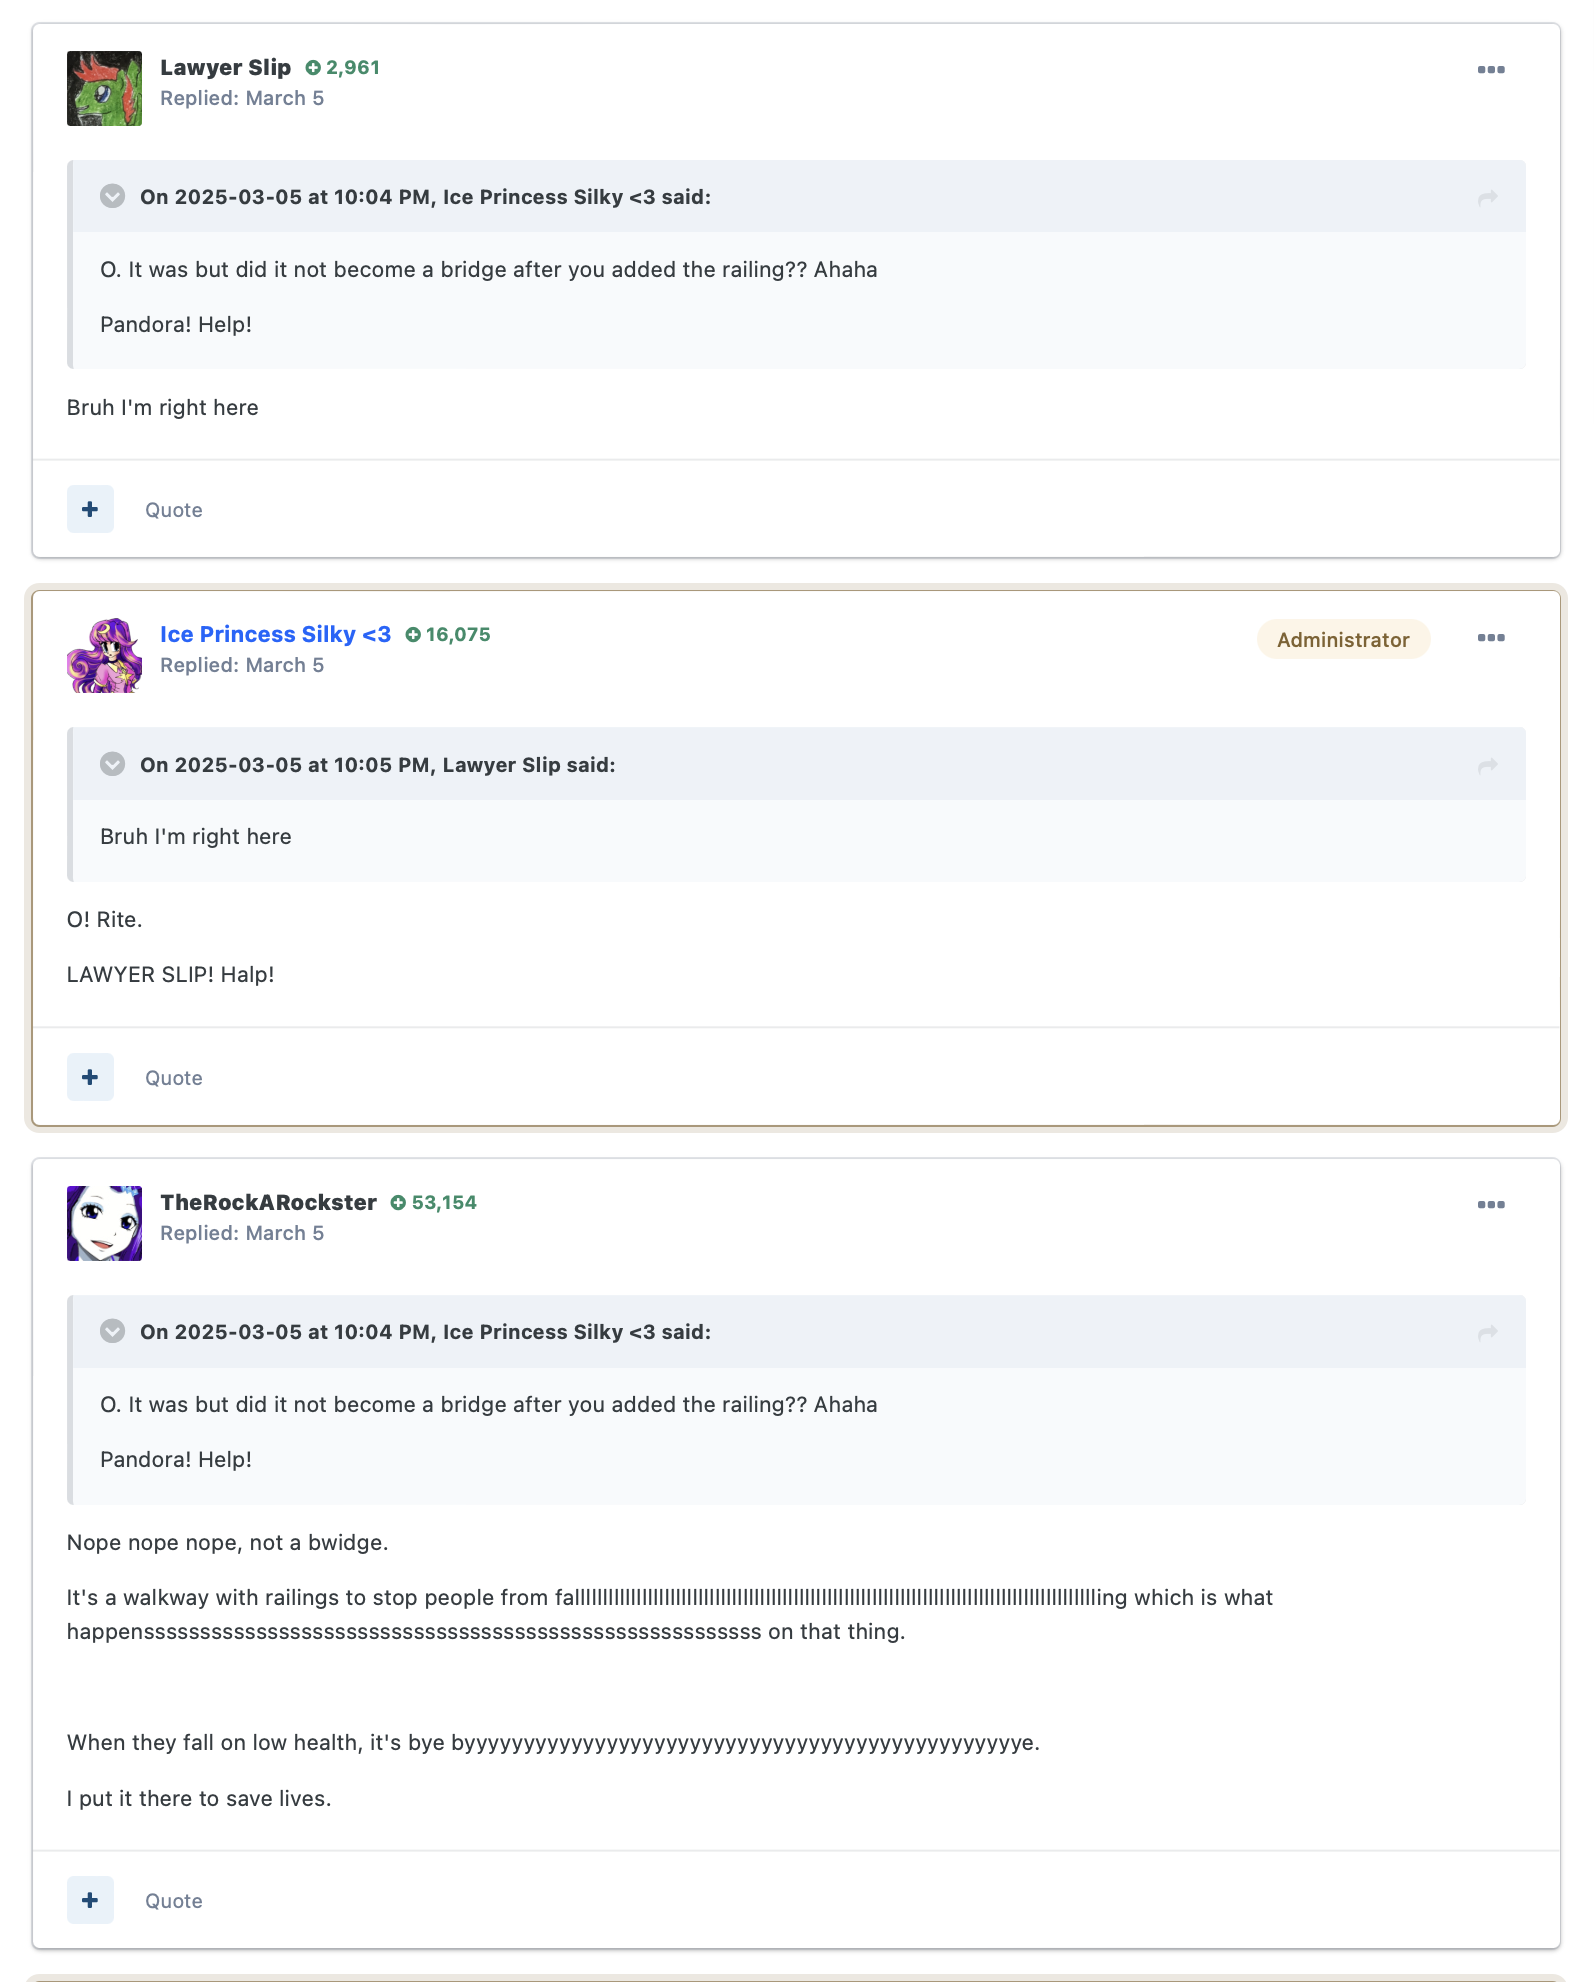Click Quote under Lawyer Slip's post
The image size is (1594, 1982).
click(174, 510)
